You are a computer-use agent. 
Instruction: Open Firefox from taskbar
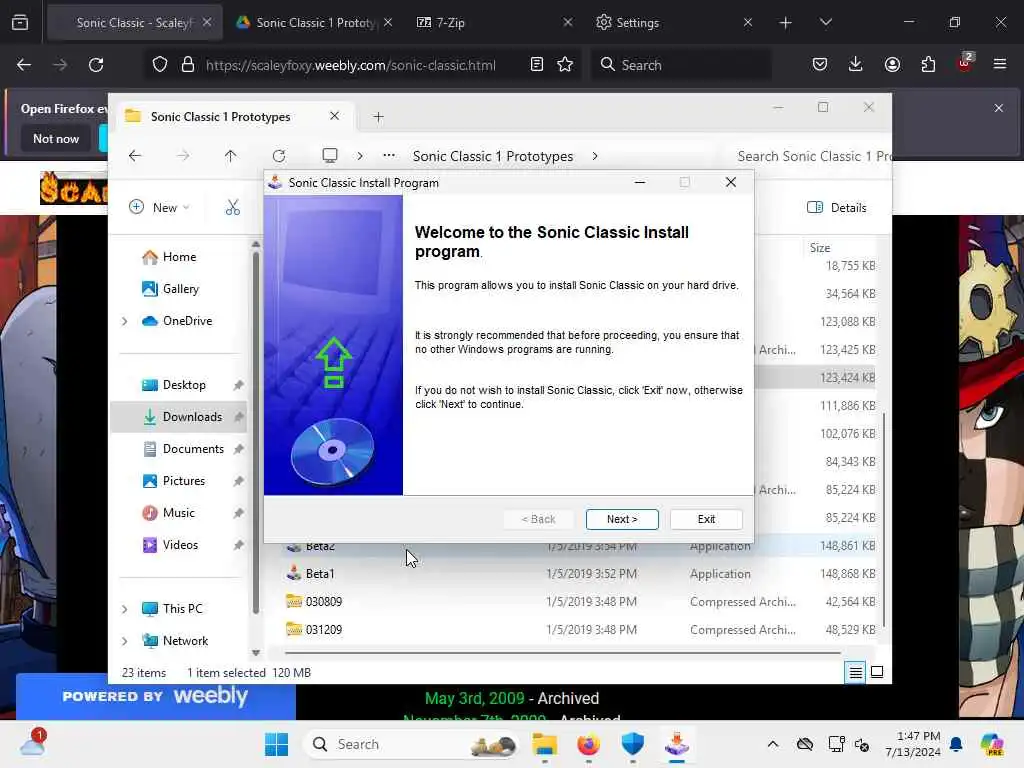[x=588, y=744]
